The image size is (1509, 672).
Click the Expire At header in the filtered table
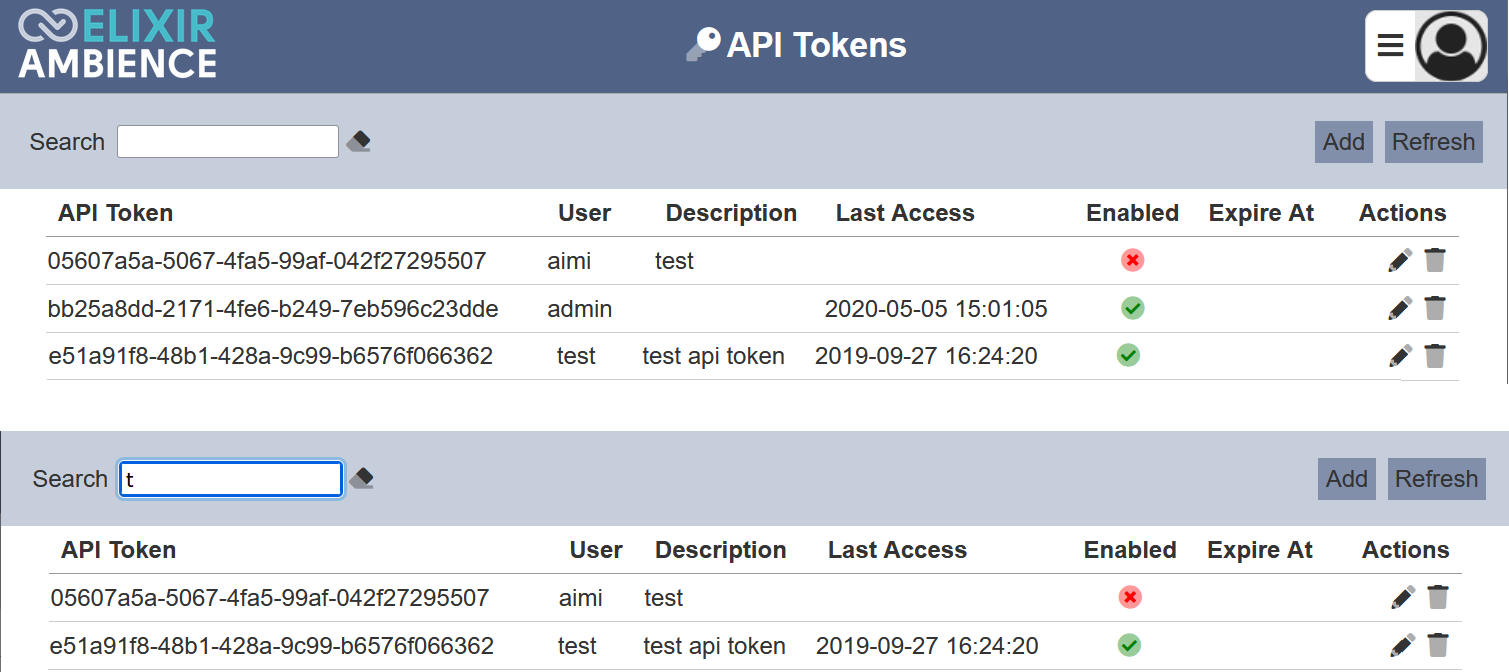[x=1259, y=550]
